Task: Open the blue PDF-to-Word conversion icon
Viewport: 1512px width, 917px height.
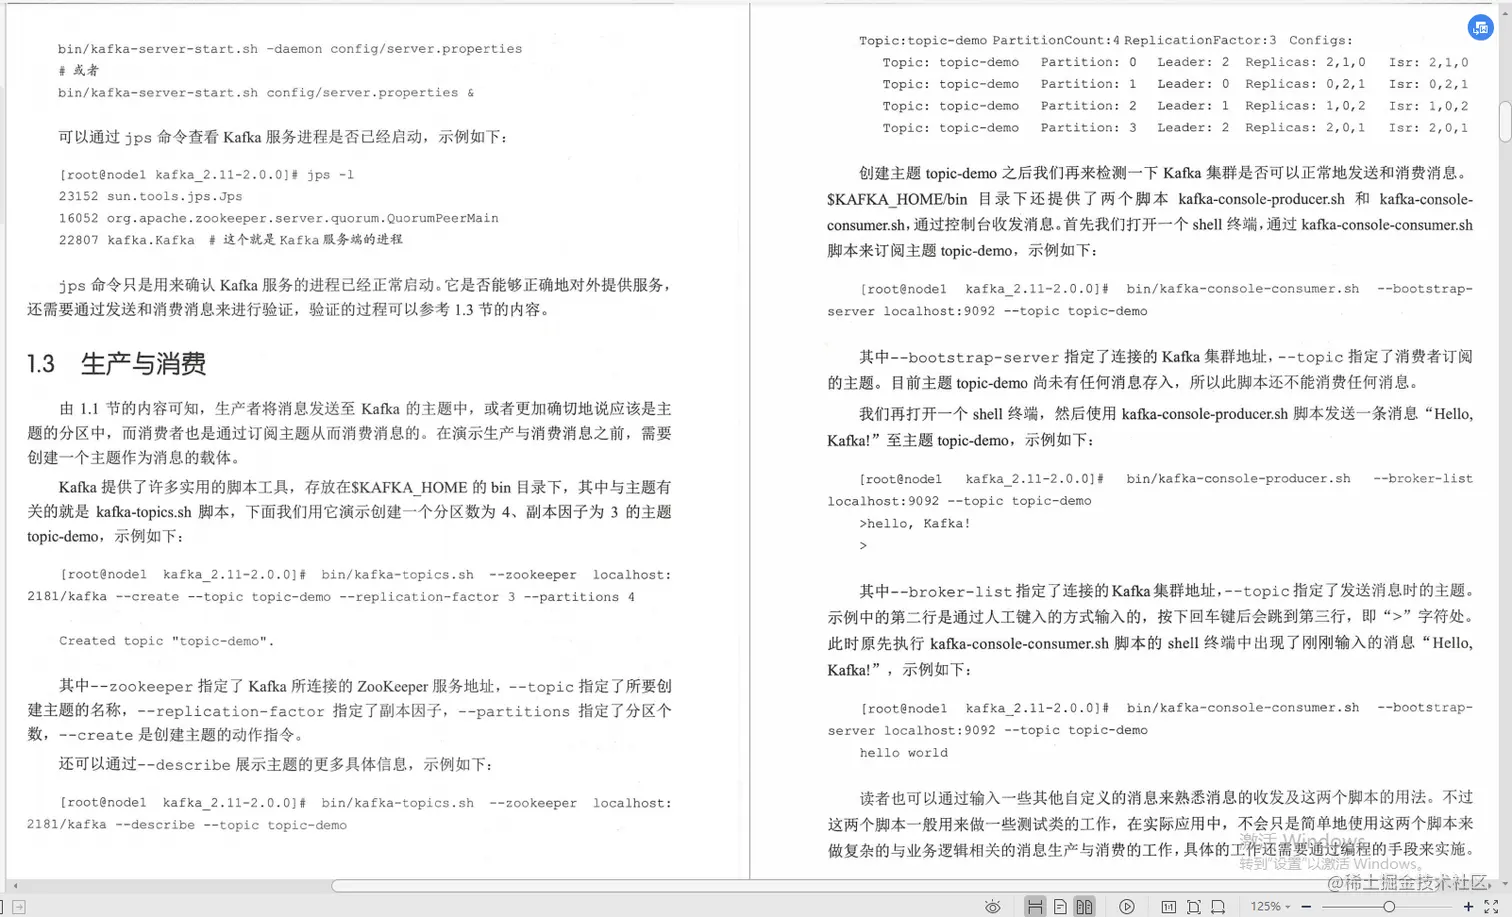Action: point(1481,27)
